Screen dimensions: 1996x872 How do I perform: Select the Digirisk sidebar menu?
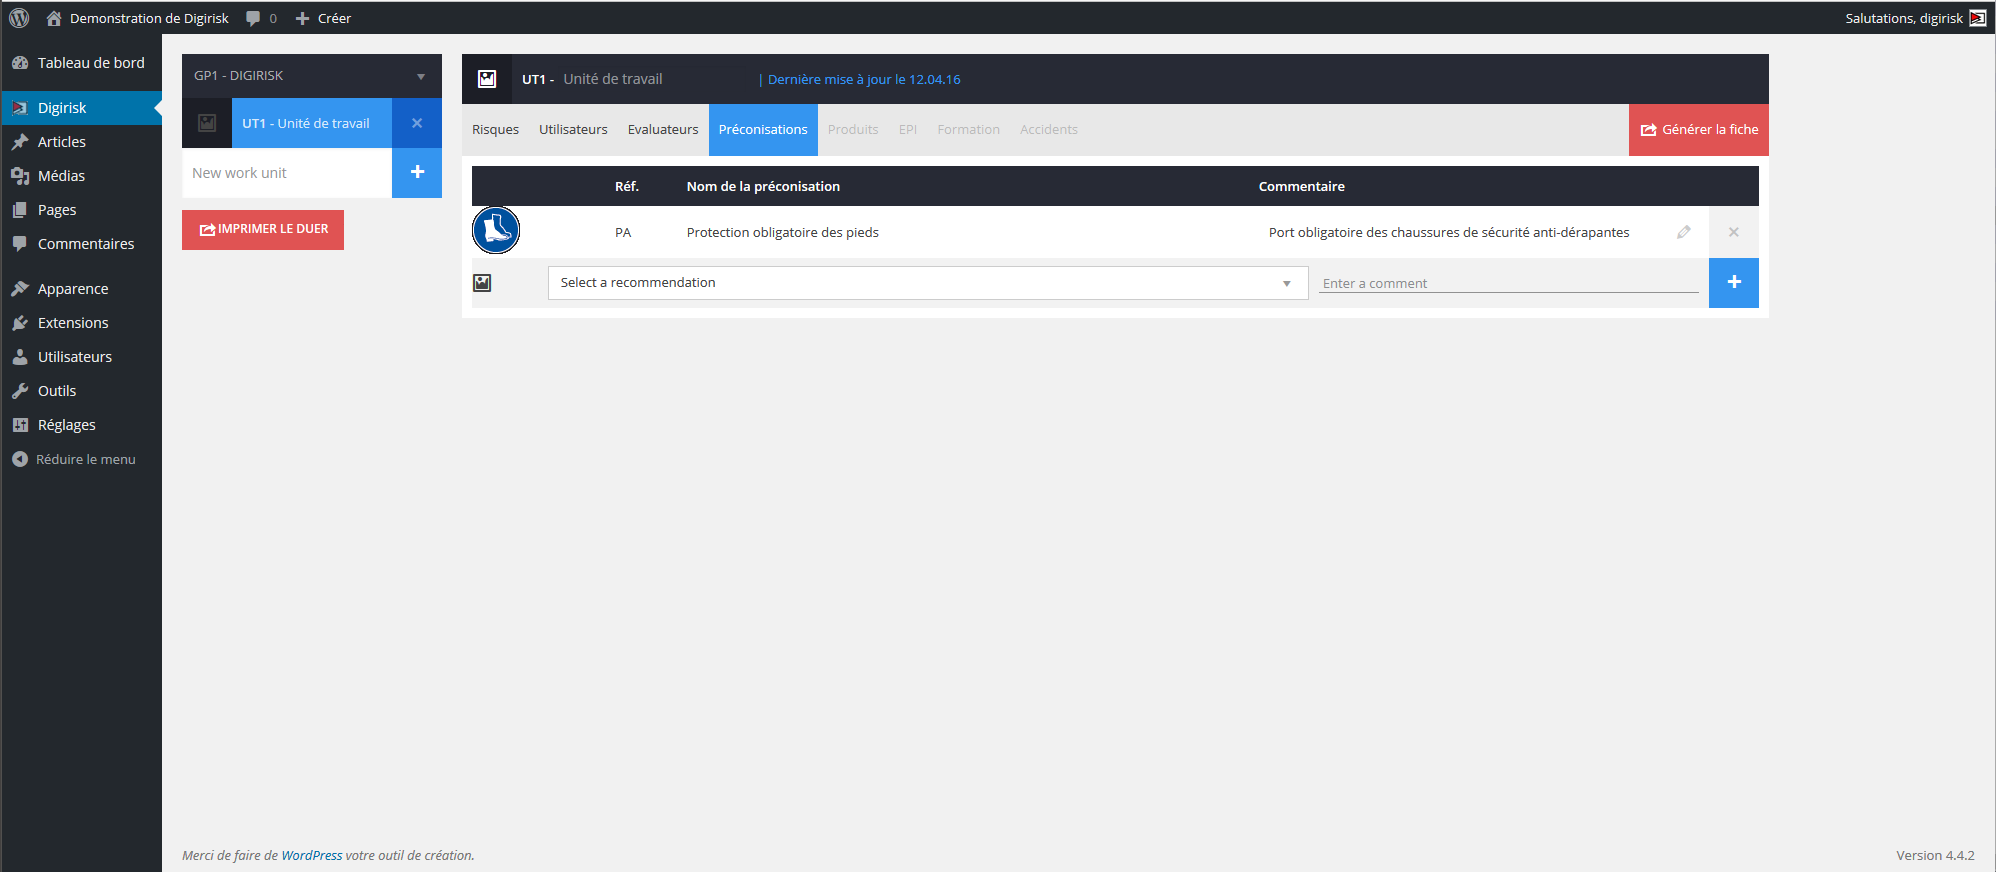[x=81, y=108]
